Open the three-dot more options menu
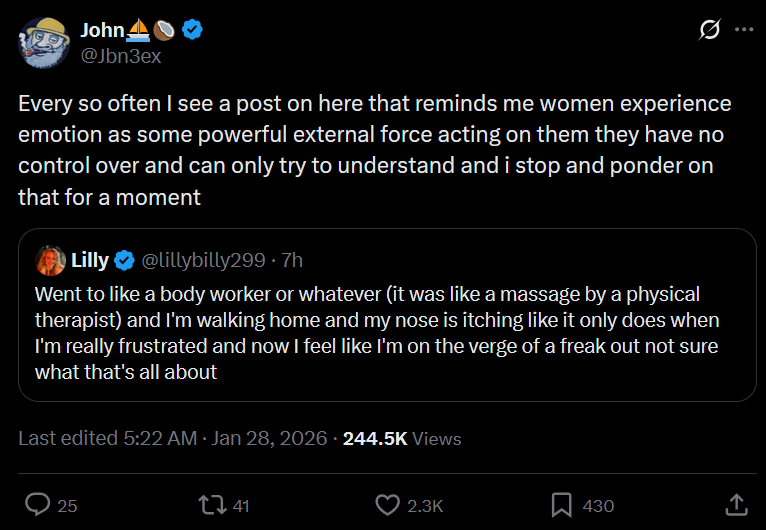The height and width of the screenshot is (530, 766). (743, 30)
